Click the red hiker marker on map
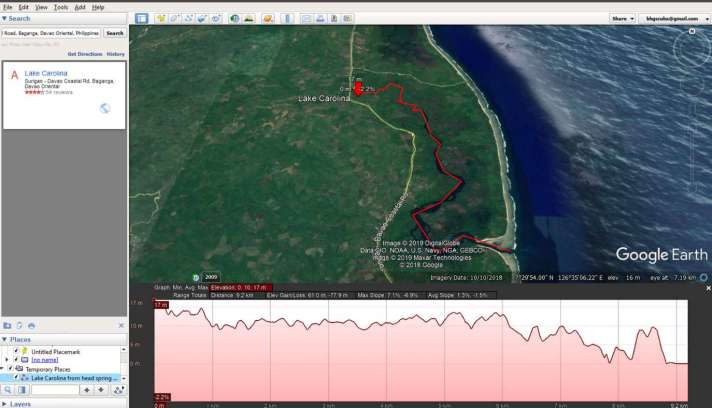The height and width of the screenshot is (408, 712). coord(358,88)
